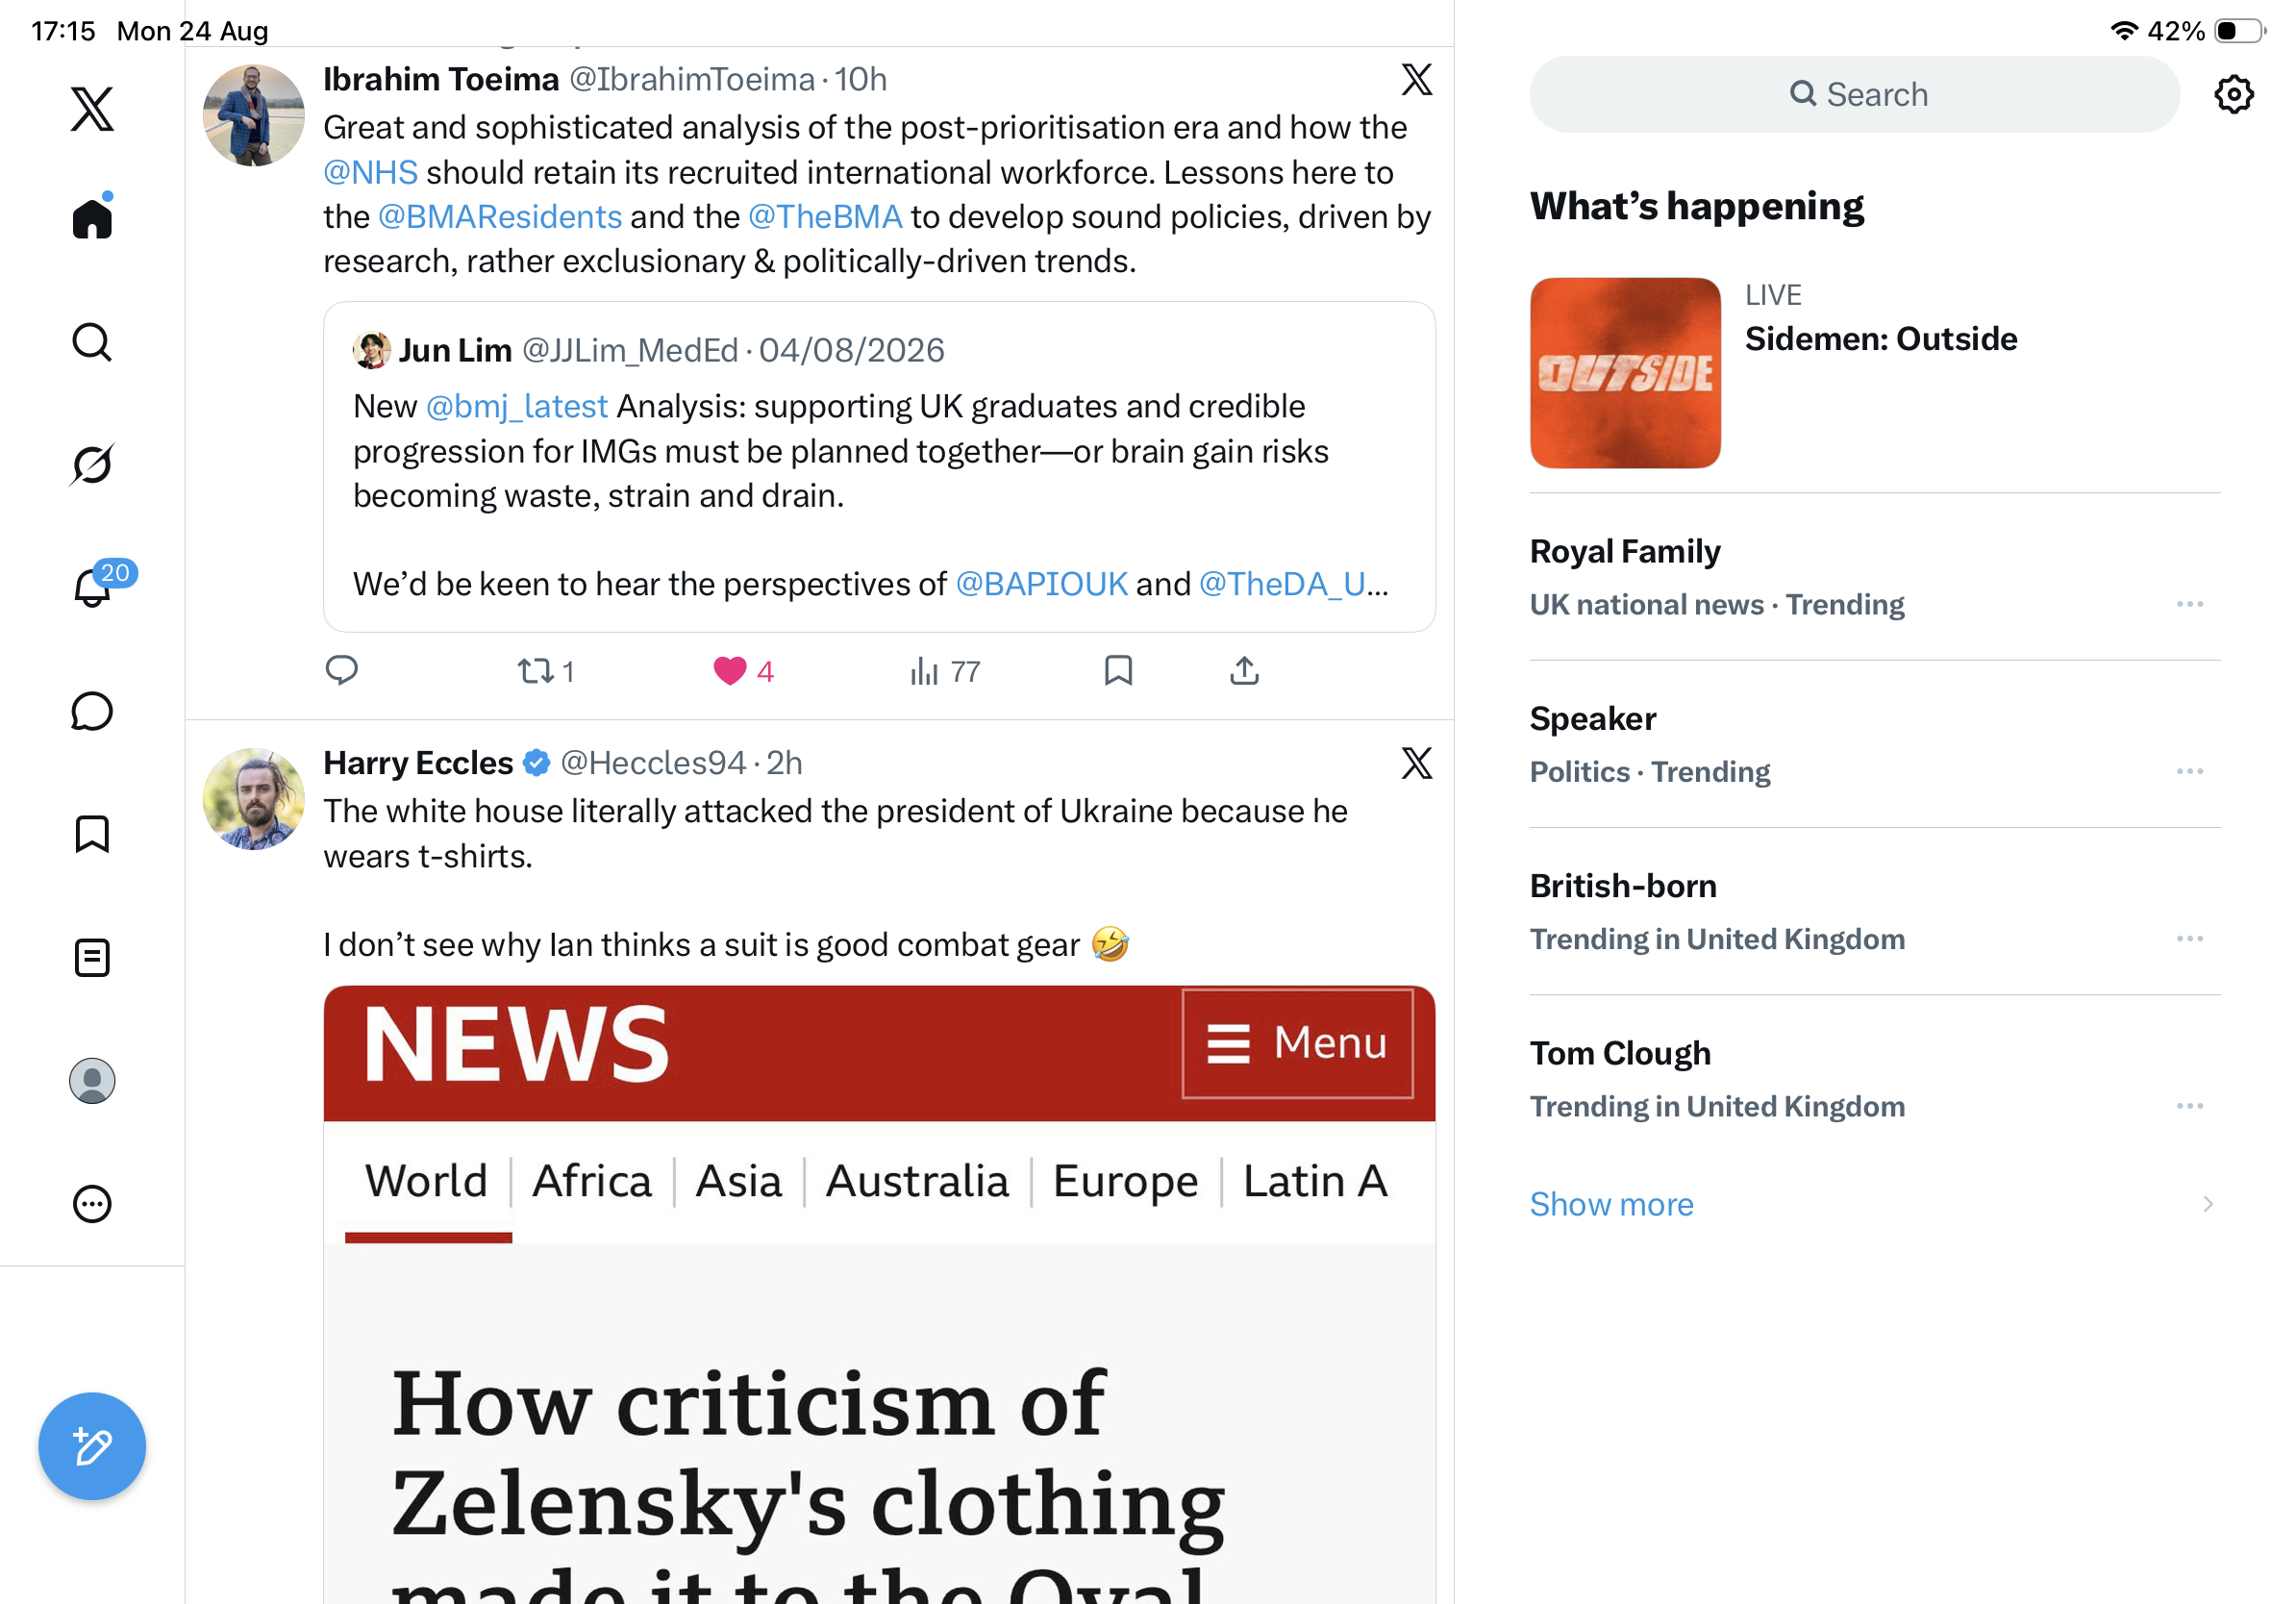This screenshot has height=1604, width=2296.
Task: Open more options for Royal Family trend
Action: click(x=2189, y=604)
